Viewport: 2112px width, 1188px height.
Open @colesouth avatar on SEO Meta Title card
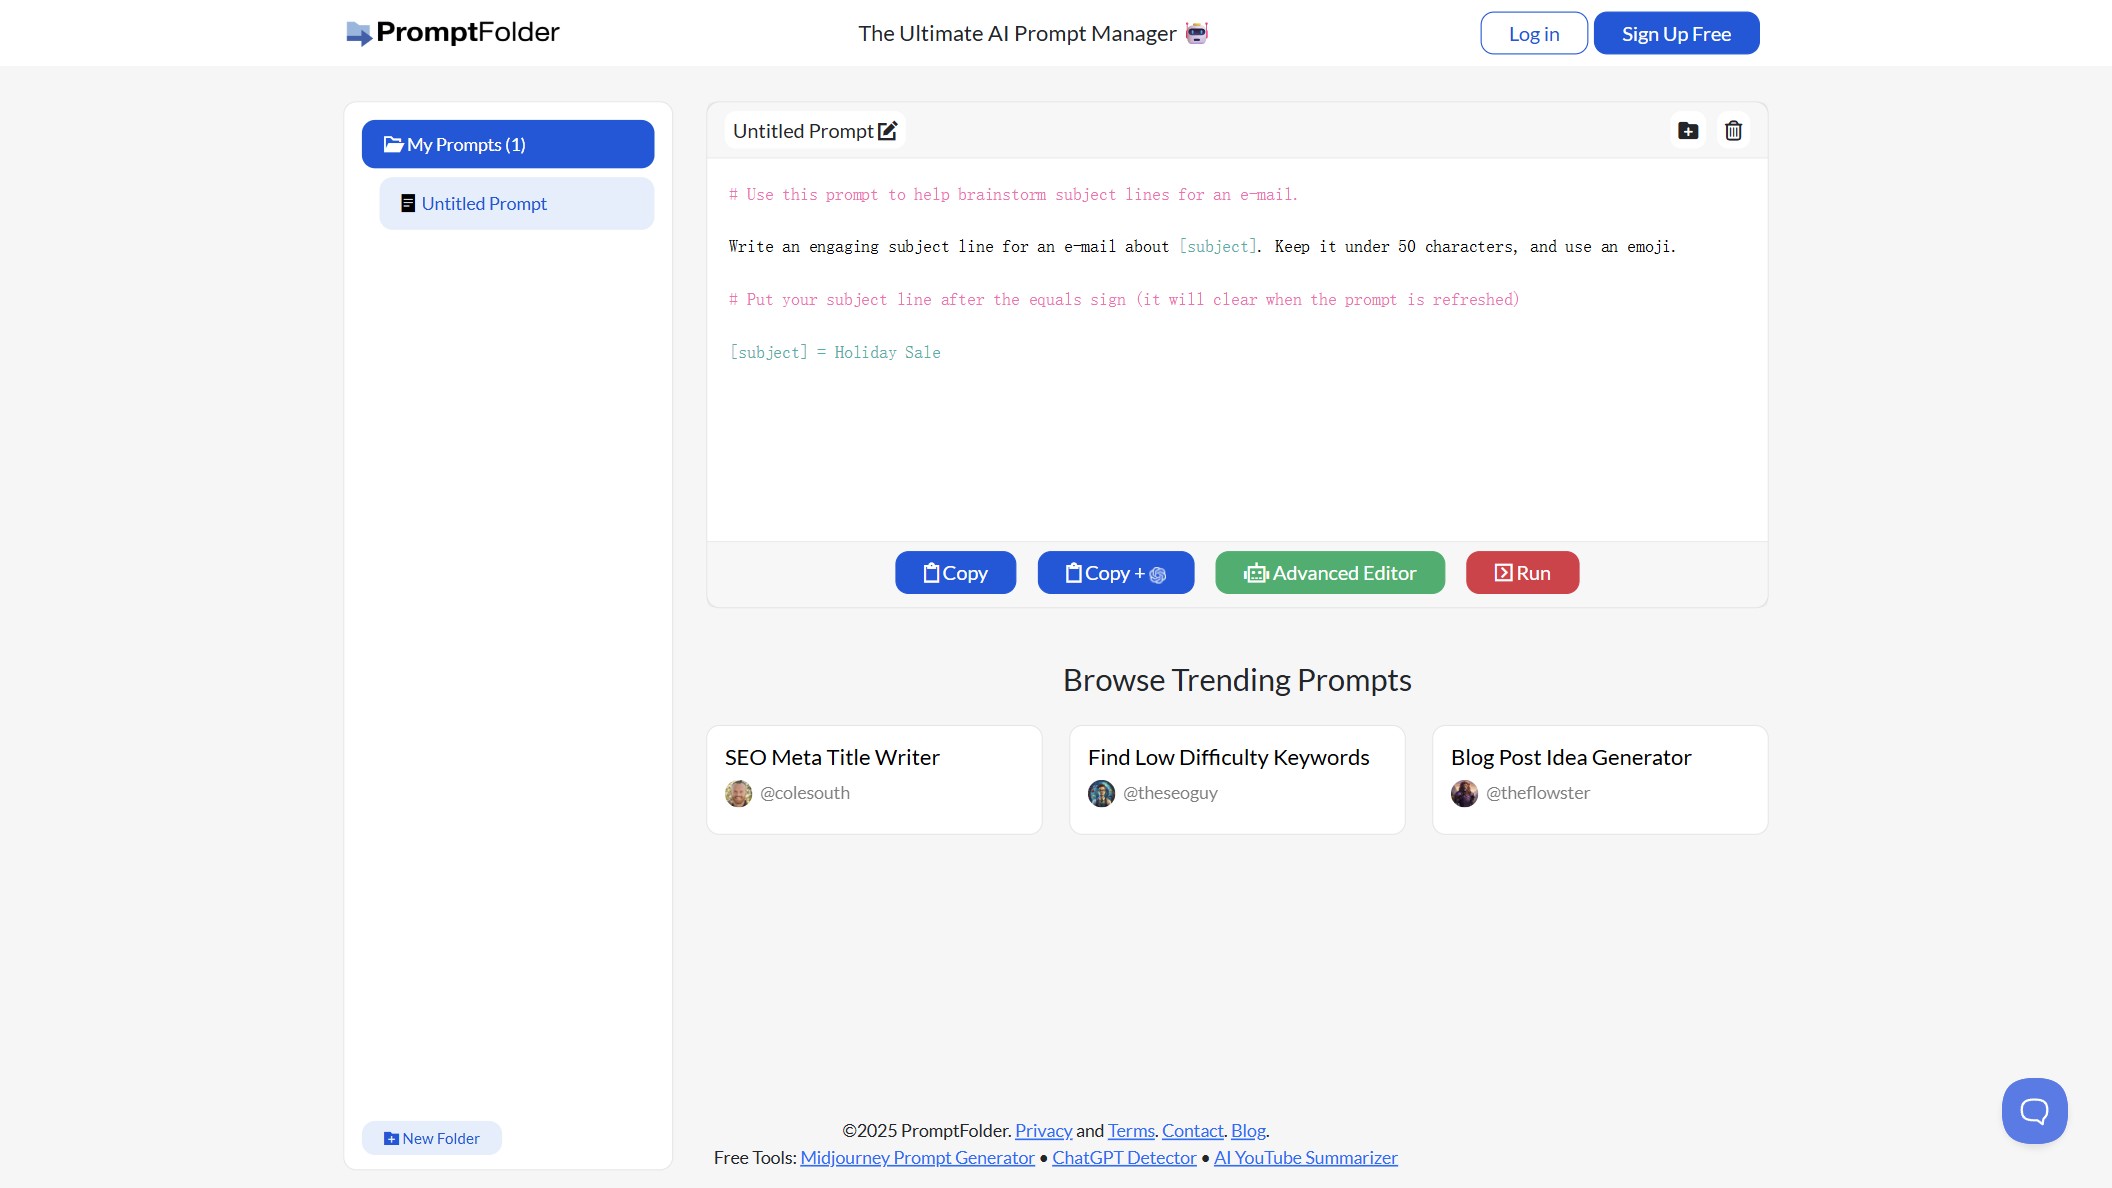tap(738, 793)
